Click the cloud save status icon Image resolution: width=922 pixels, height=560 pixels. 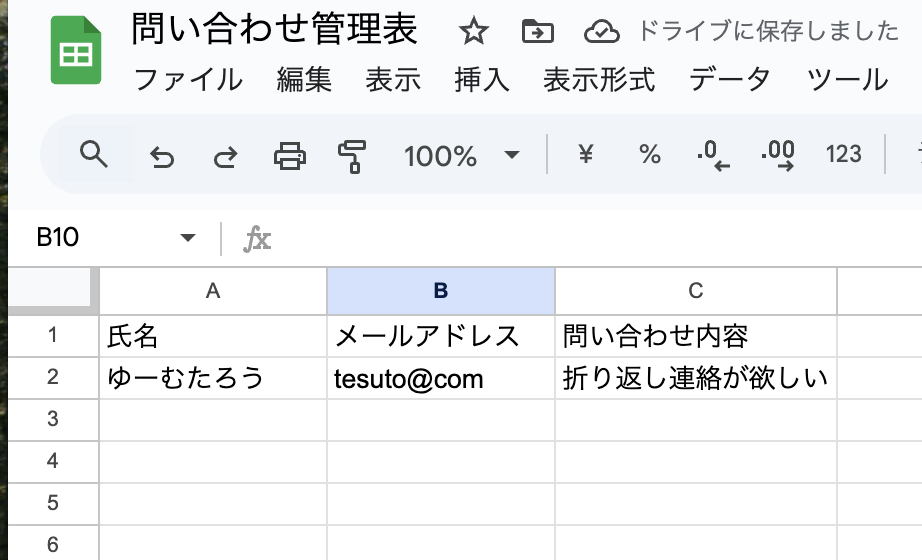(x=602, y=32)
